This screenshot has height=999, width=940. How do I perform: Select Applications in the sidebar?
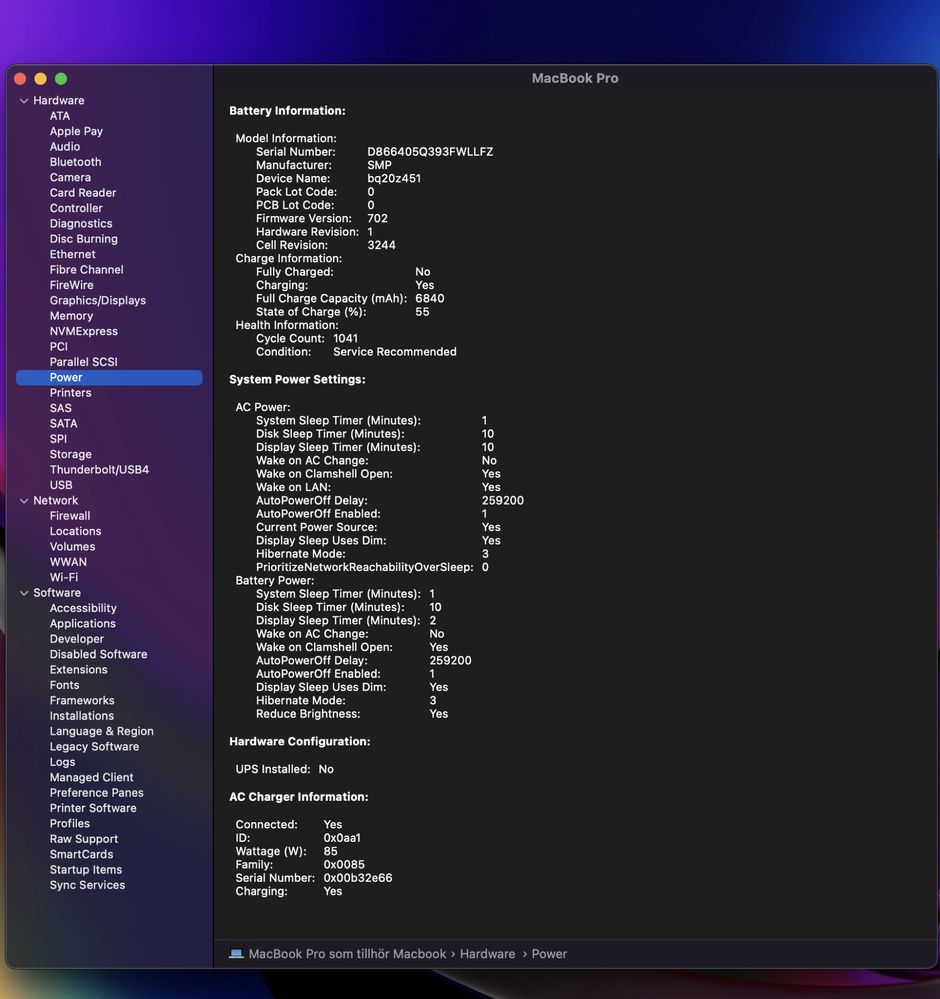(83, 624)
